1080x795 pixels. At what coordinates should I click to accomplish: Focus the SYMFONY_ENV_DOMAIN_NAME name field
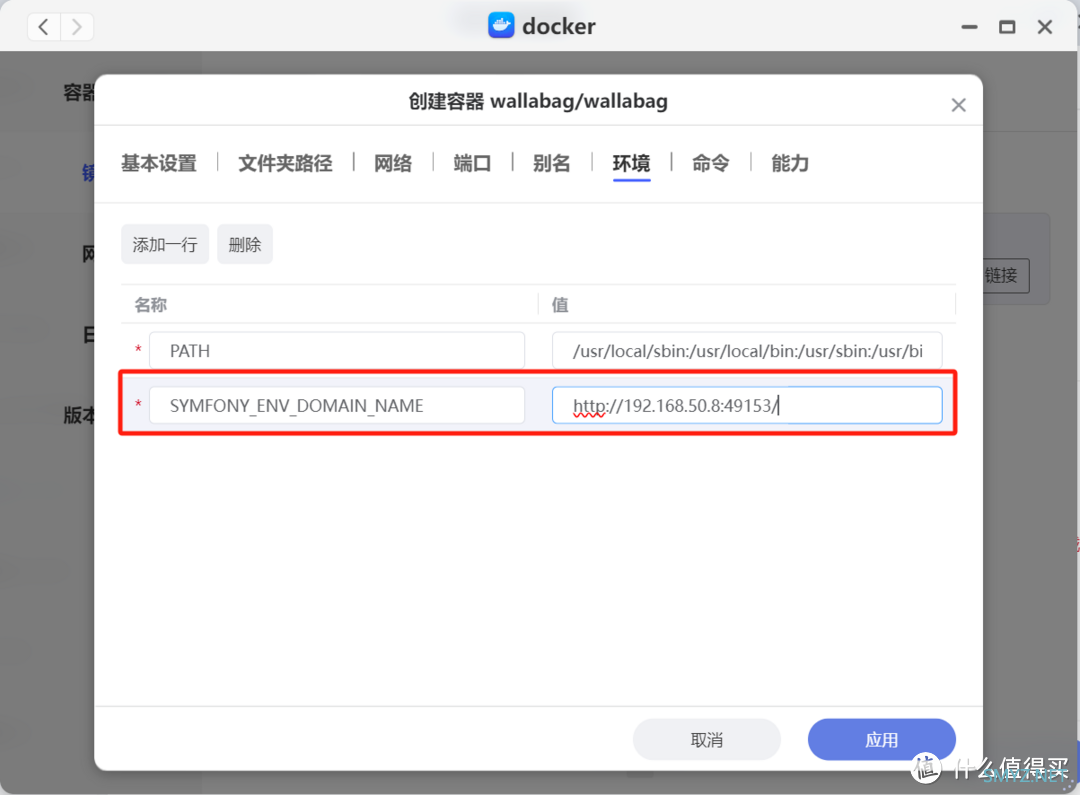[337, 405]
